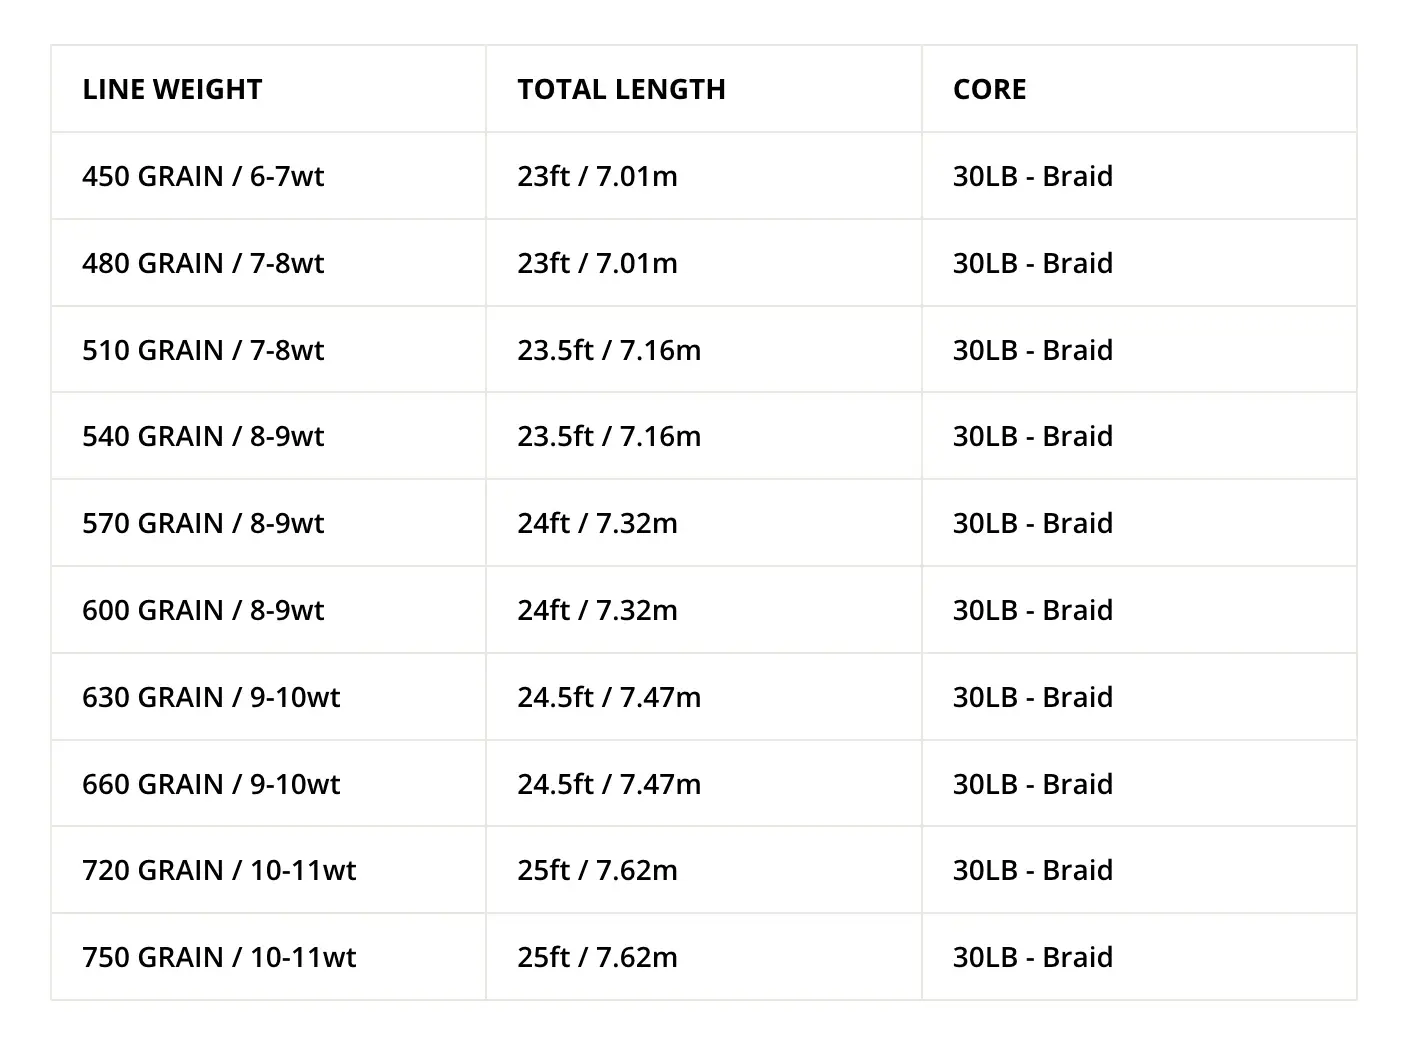Select the 450 GRAIN / 6-7wt cell
Image resolution: width=1410 pixels, height=1050 pixels.
click(x=203, y=176)
